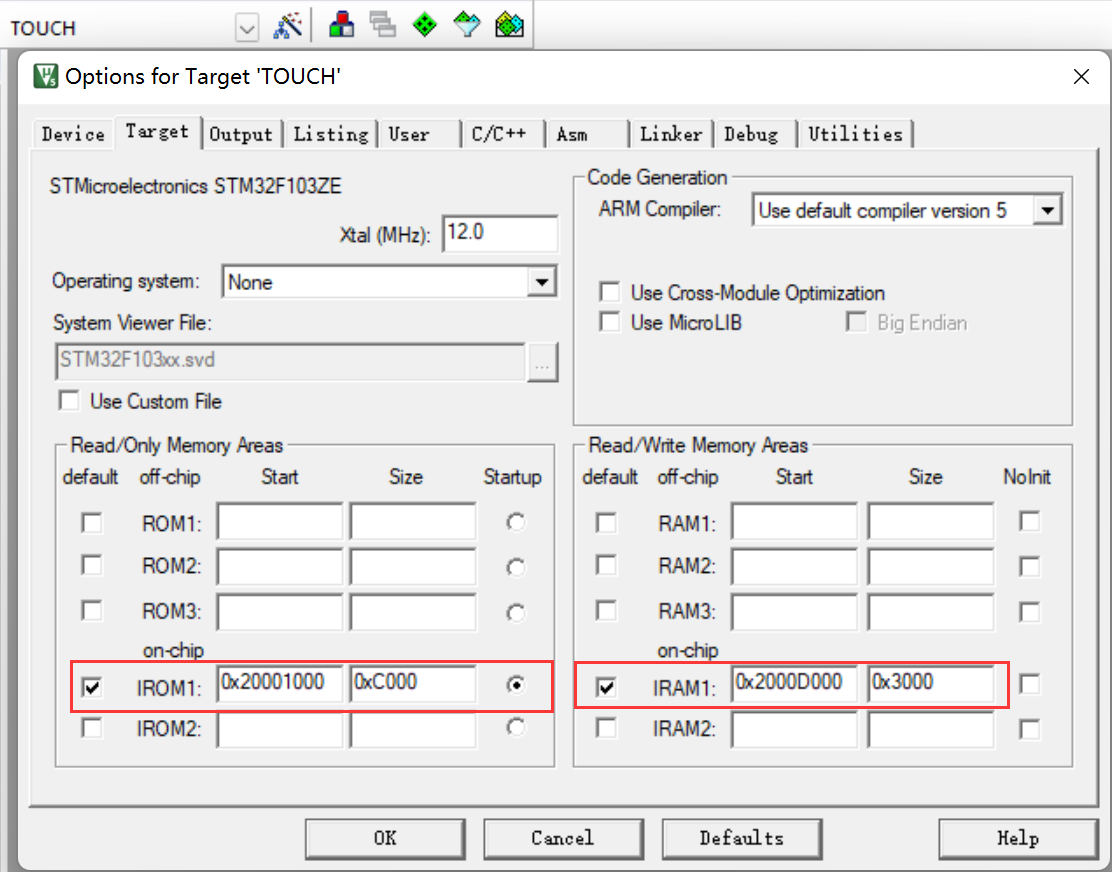1112x872 pixels.
Task: Click the browse button beside System Viewer File
Action: click(542, 363)
